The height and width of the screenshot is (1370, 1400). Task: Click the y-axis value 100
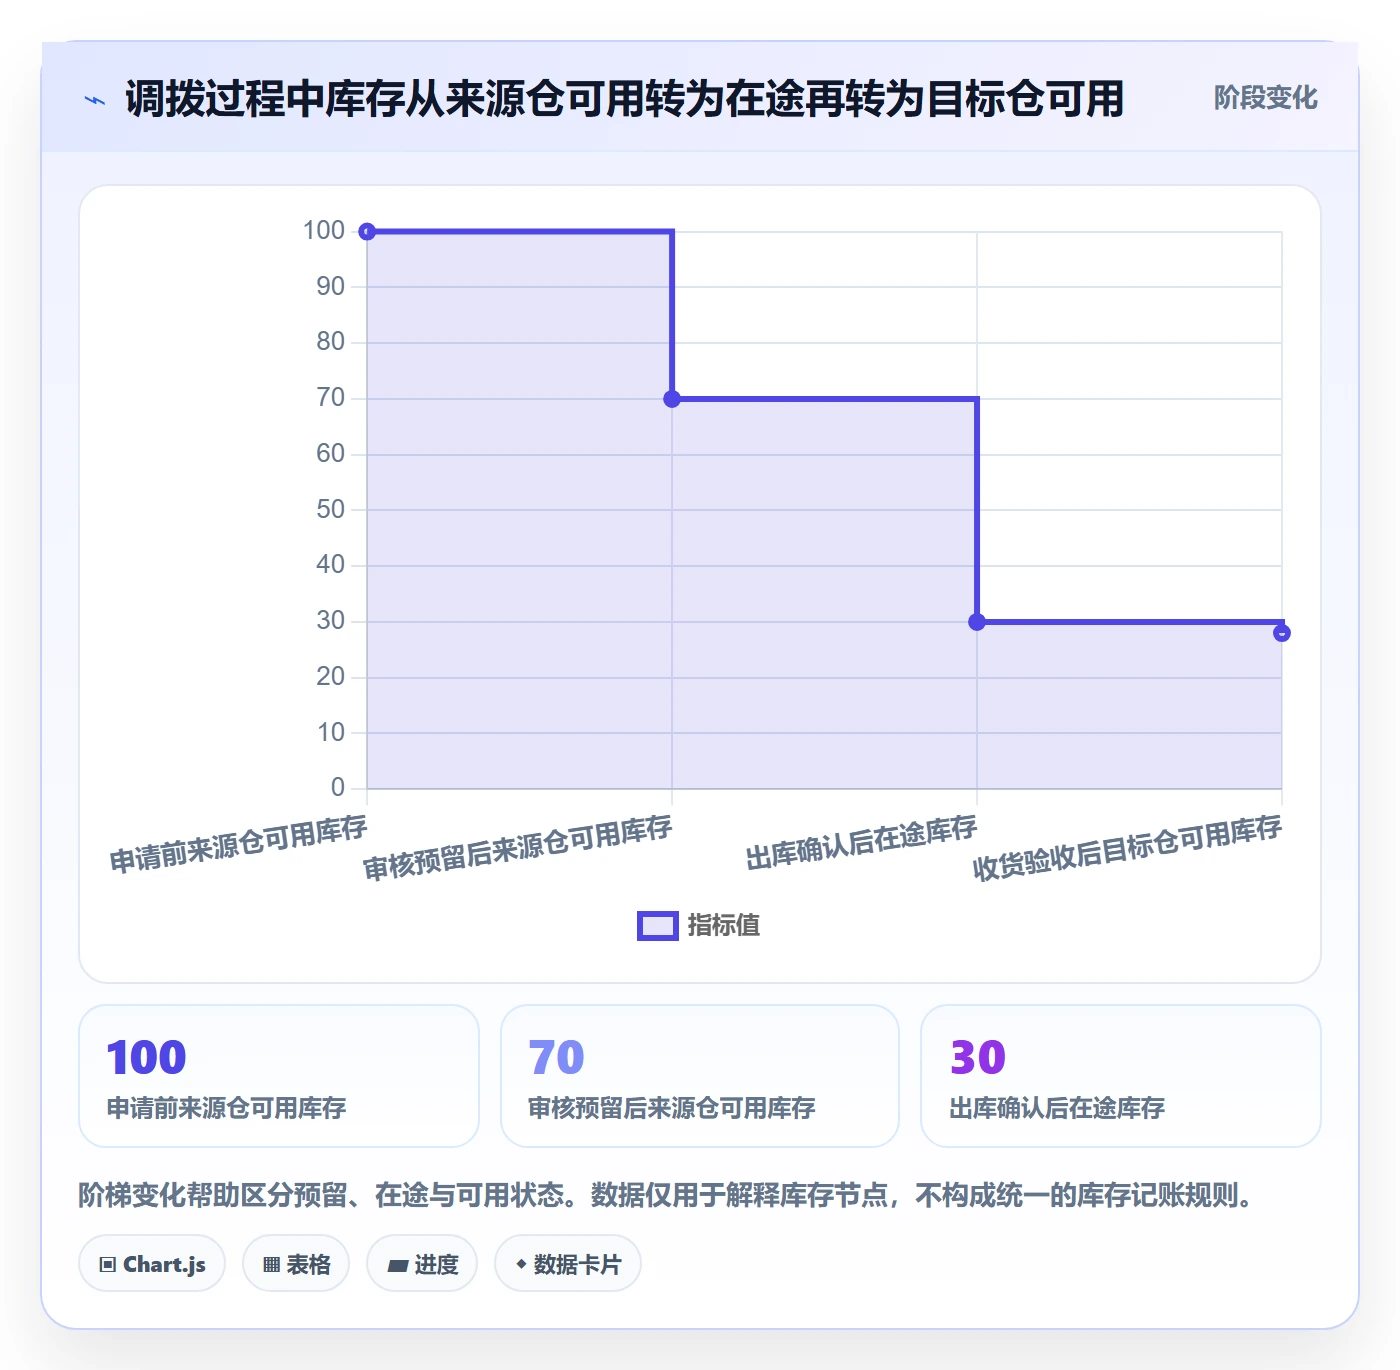pyautogui.click(x=324, y=231)
